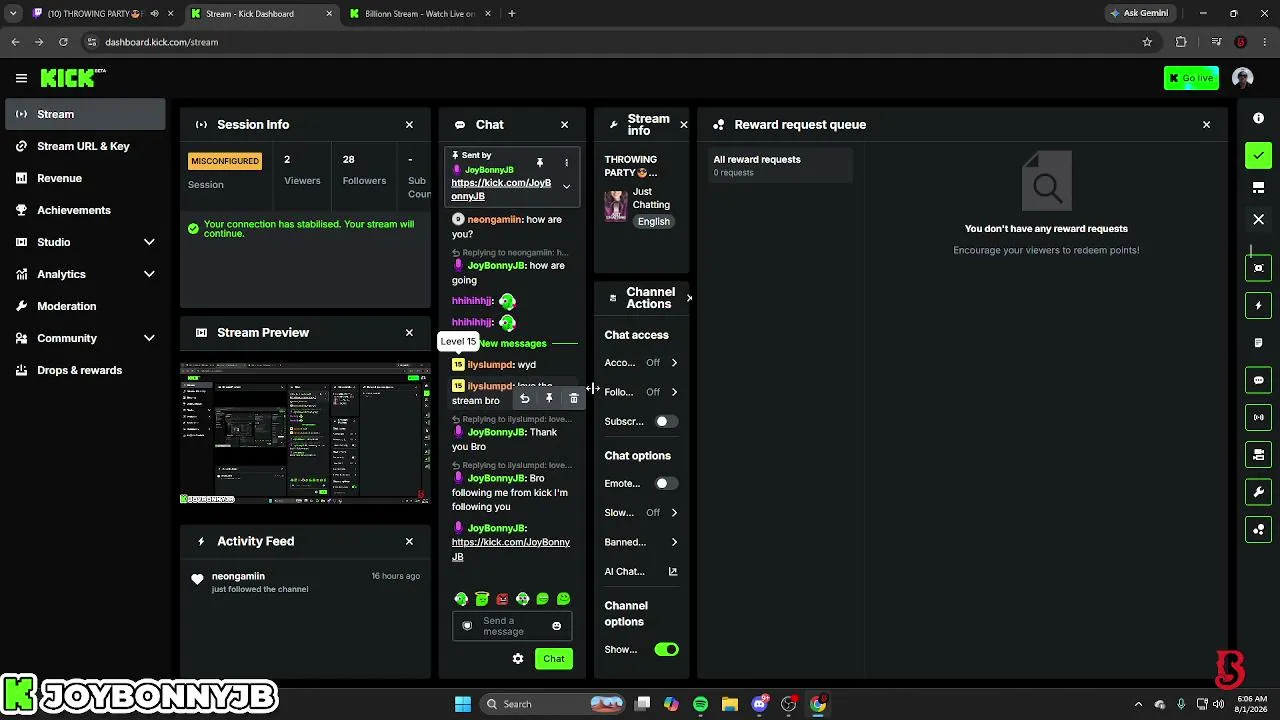Open the pinned kick.com/JoyBonnyJB link

point(501,190)
